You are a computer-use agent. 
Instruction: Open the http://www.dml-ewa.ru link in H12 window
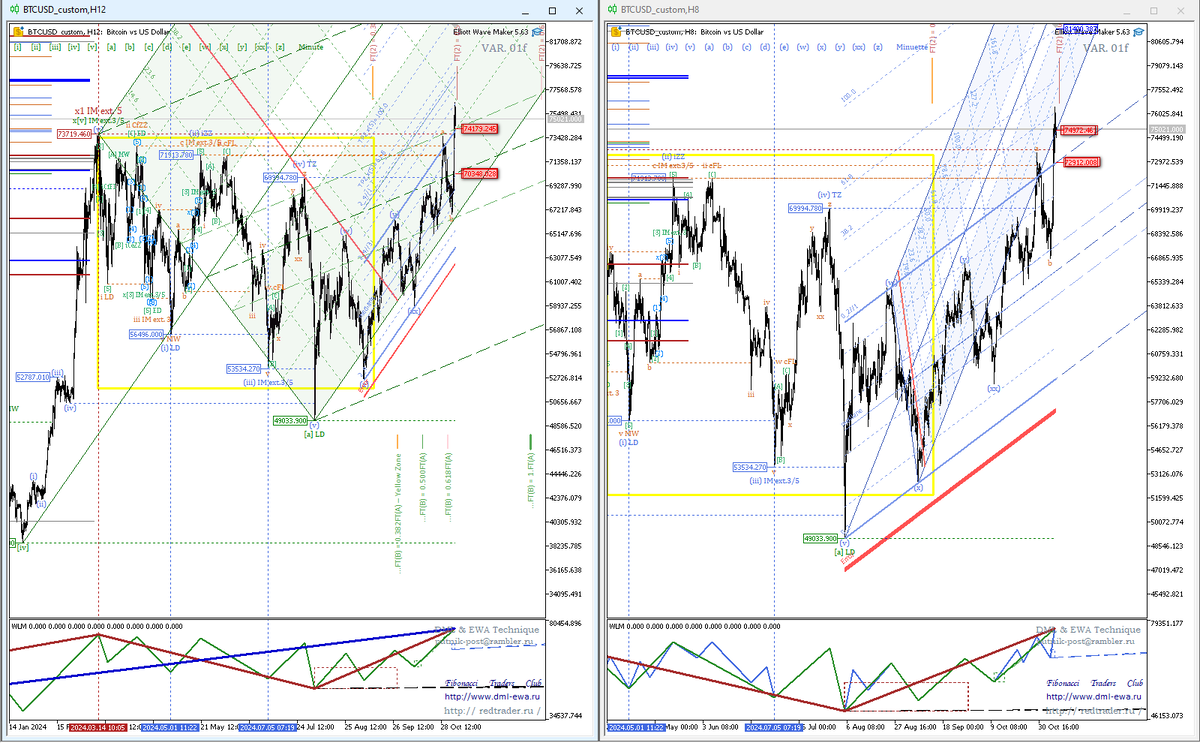click(x=492, y=697)
